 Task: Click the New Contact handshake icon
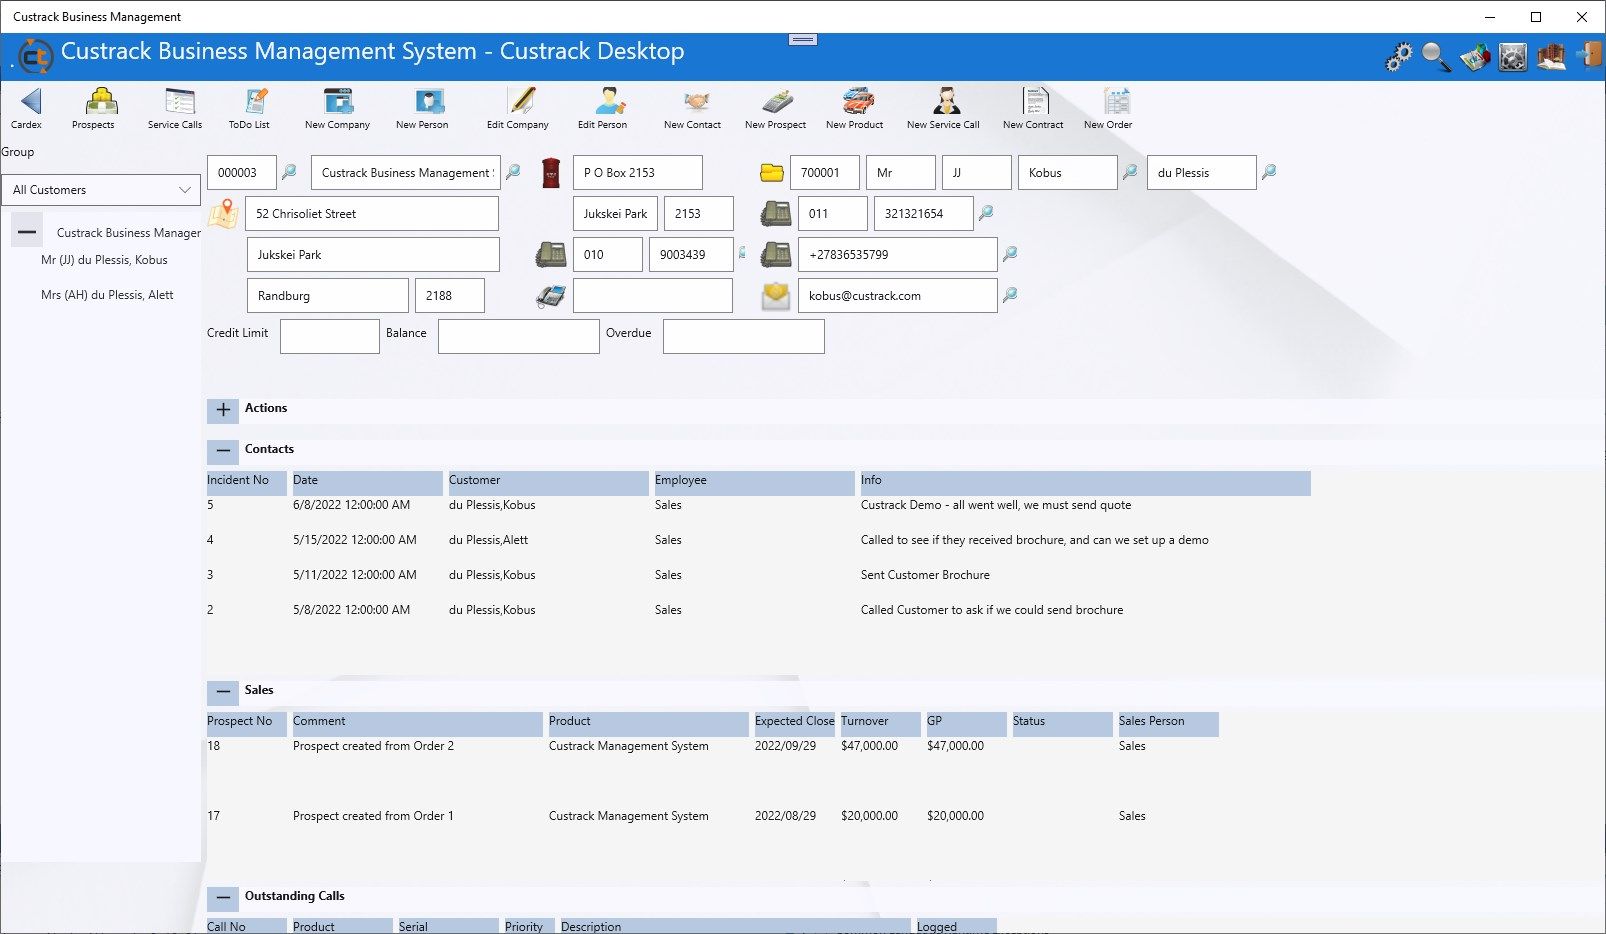pos(696,101)
